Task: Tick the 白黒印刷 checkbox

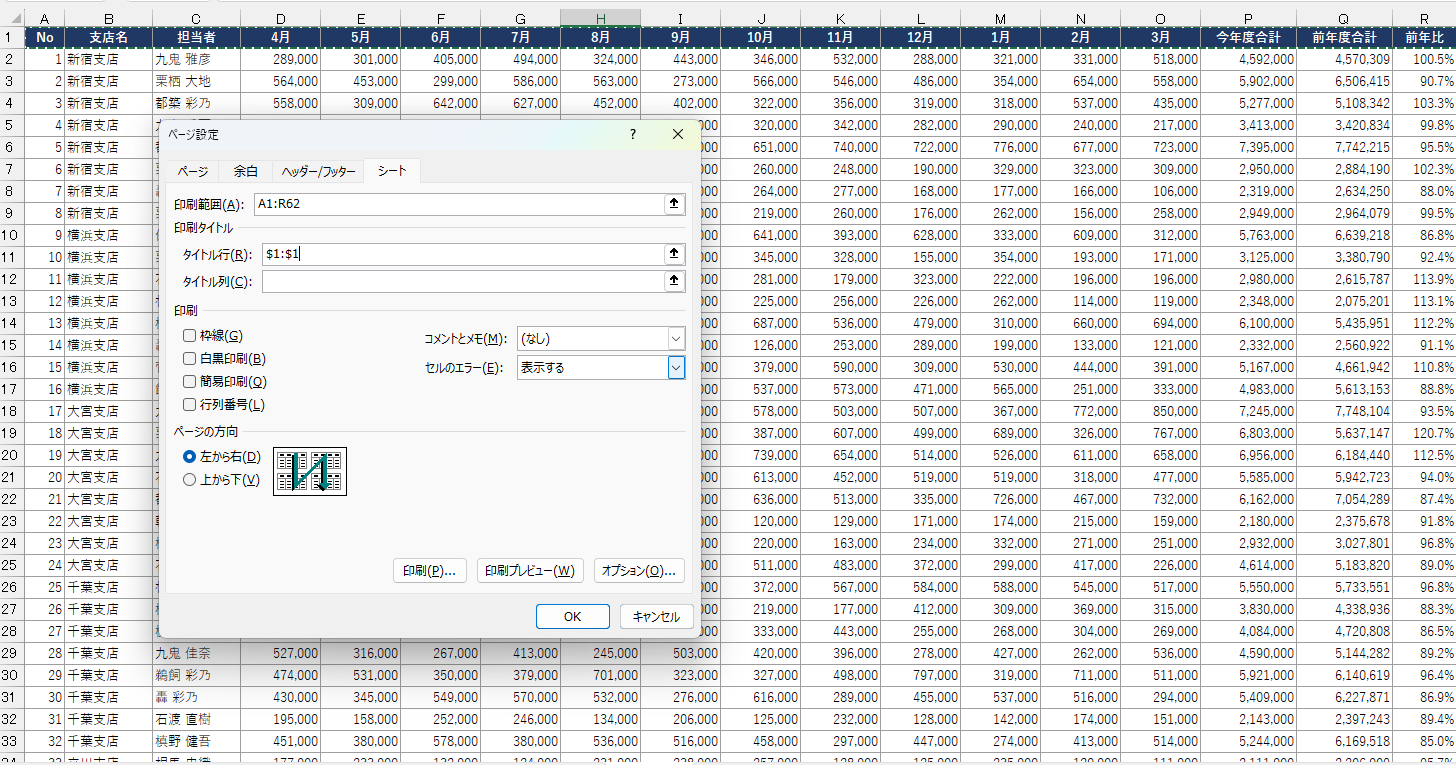Action: (x=189, y=359)
